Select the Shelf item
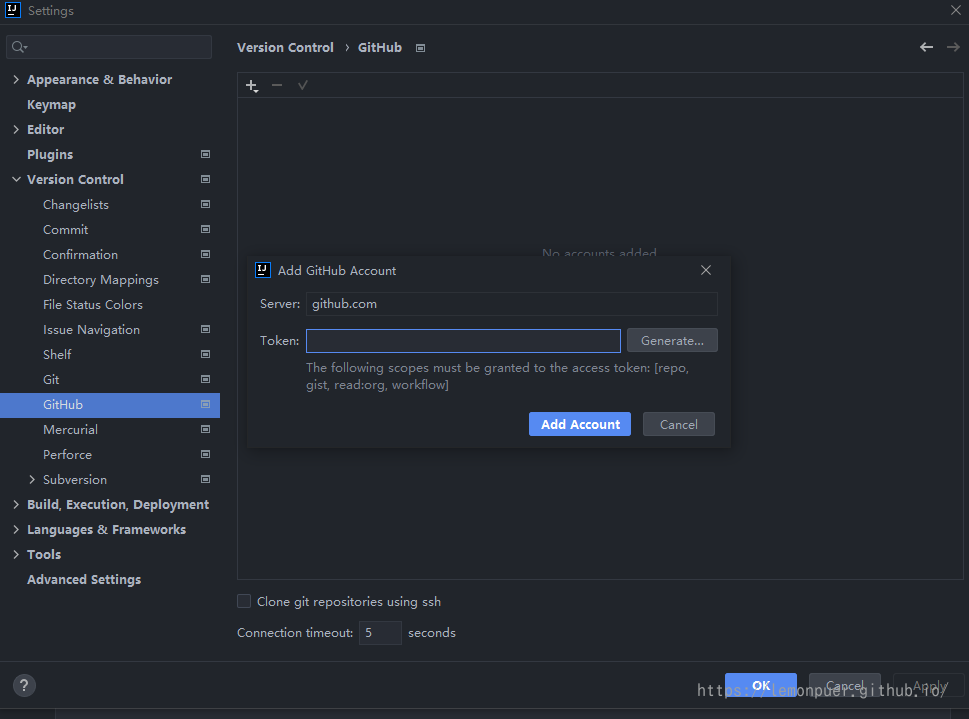 point(57,354)
